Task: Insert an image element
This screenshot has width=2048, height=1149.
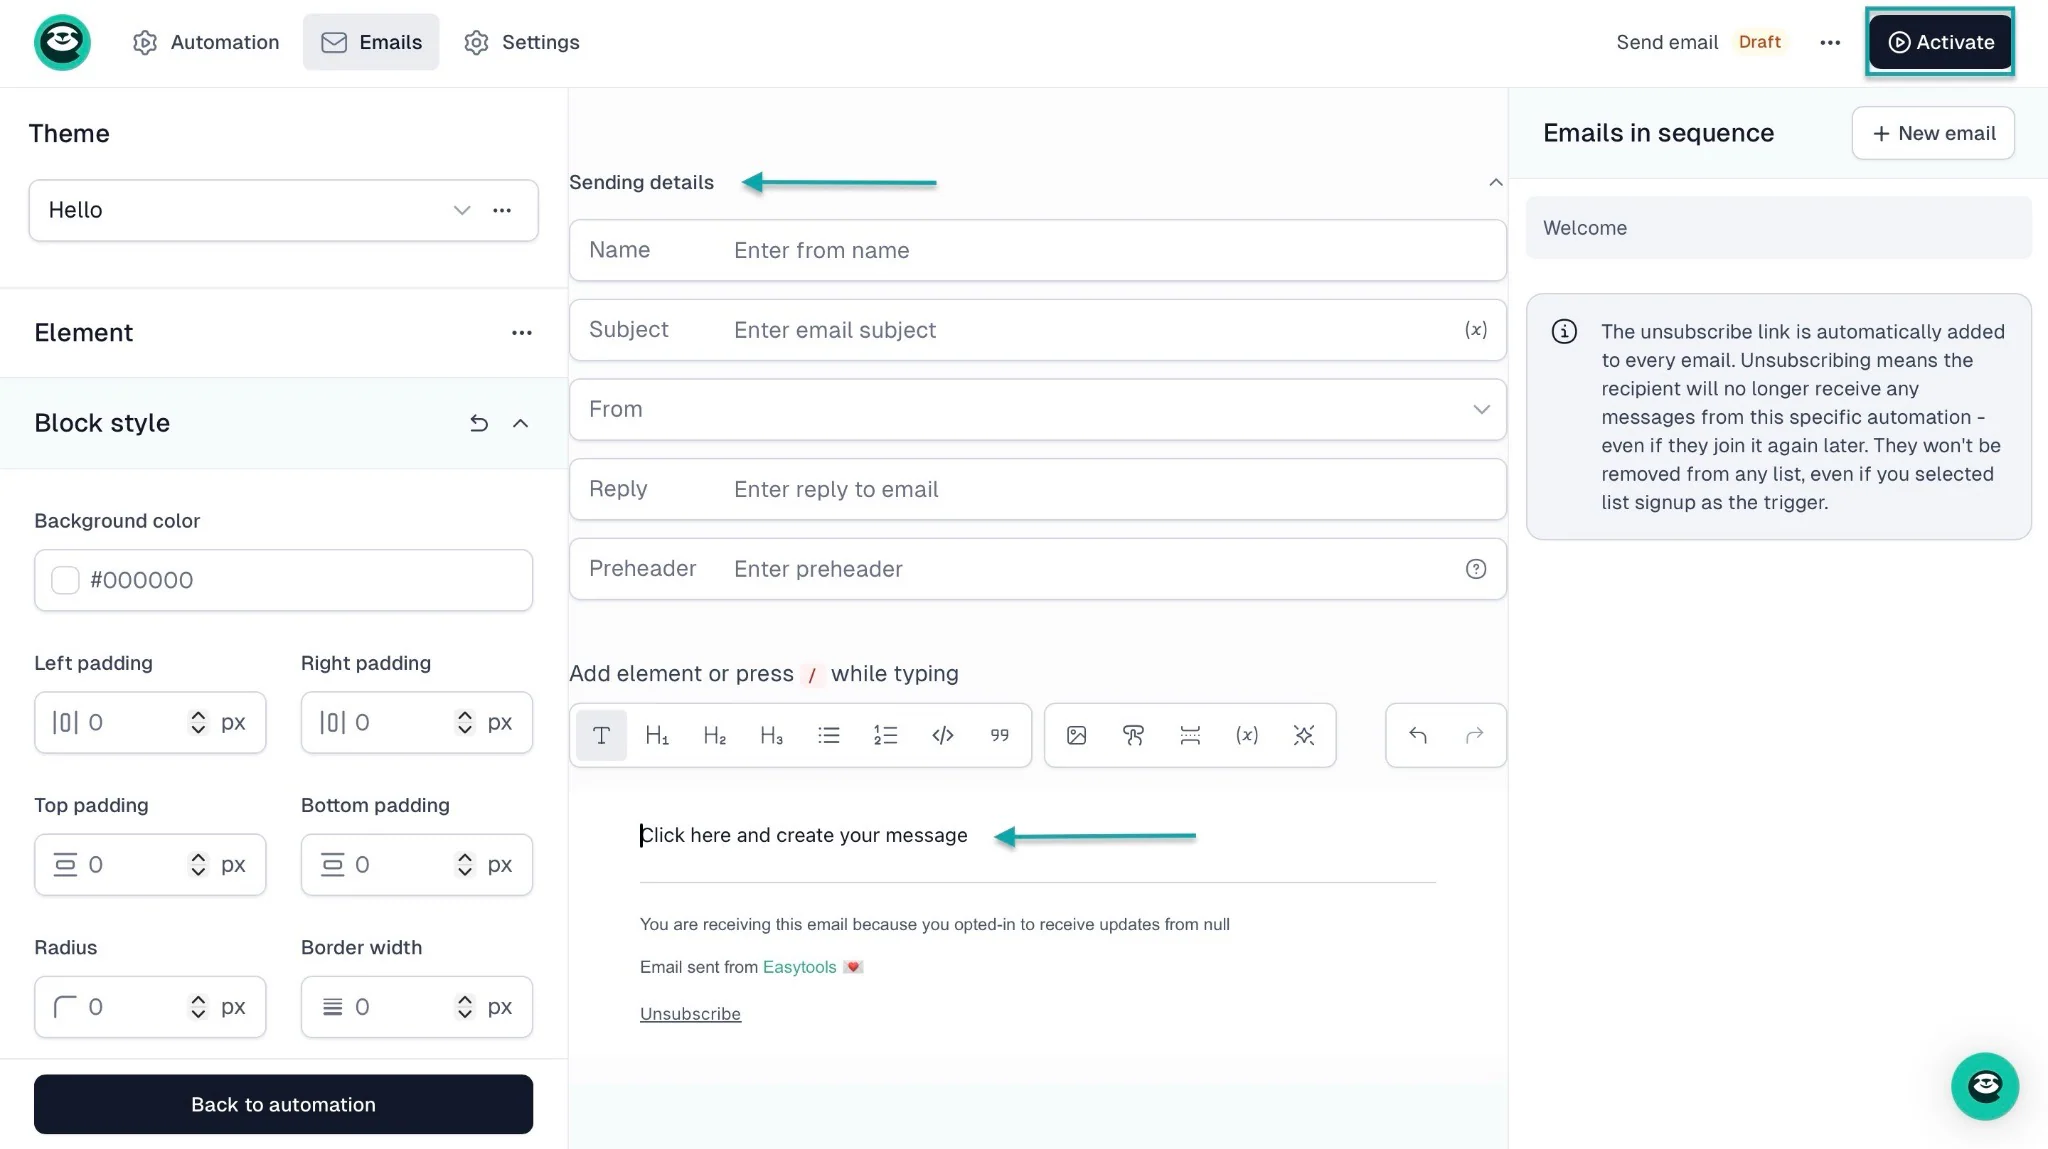Action: 1076,735
